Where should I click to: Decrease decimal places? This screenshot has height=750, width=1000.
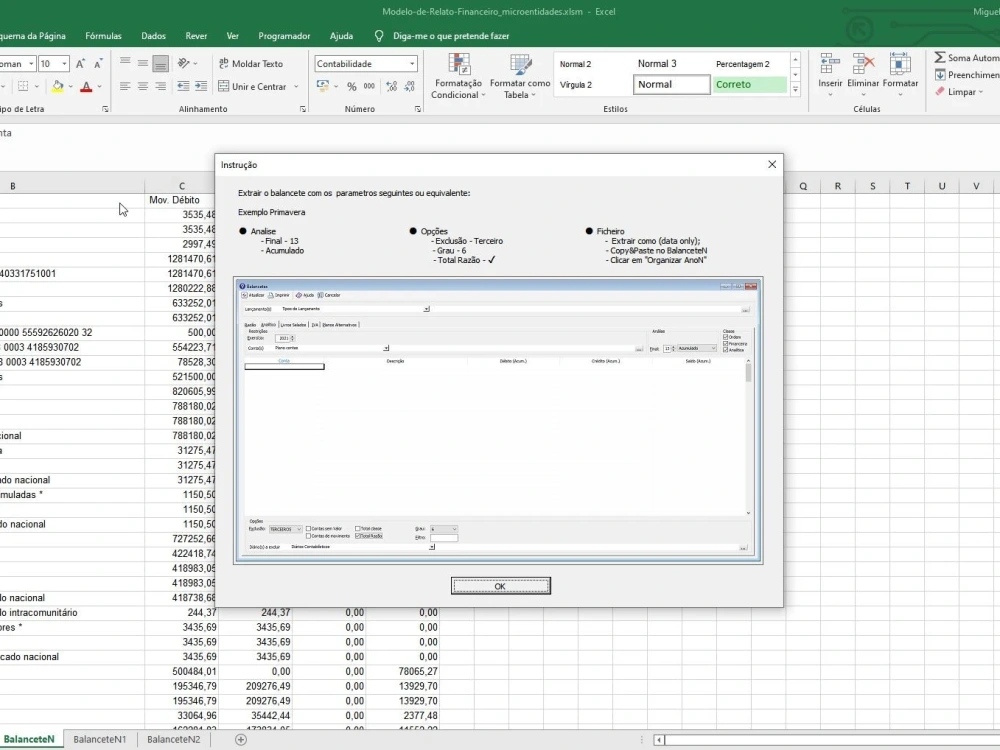coord(409,86)
